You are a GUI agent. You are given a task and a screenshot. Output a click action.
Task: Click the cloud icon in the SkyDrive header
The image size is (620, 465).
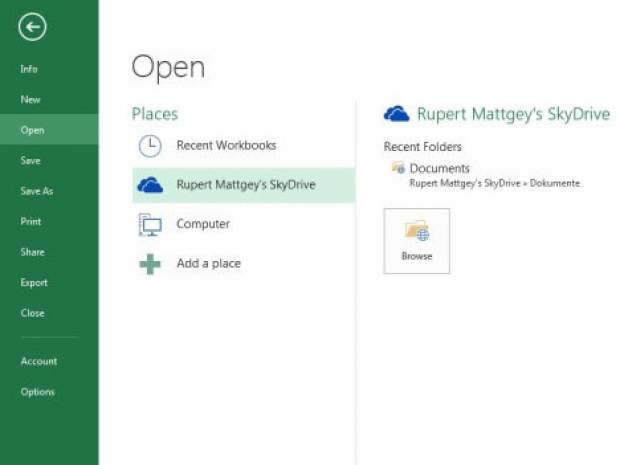coord(396,113)
